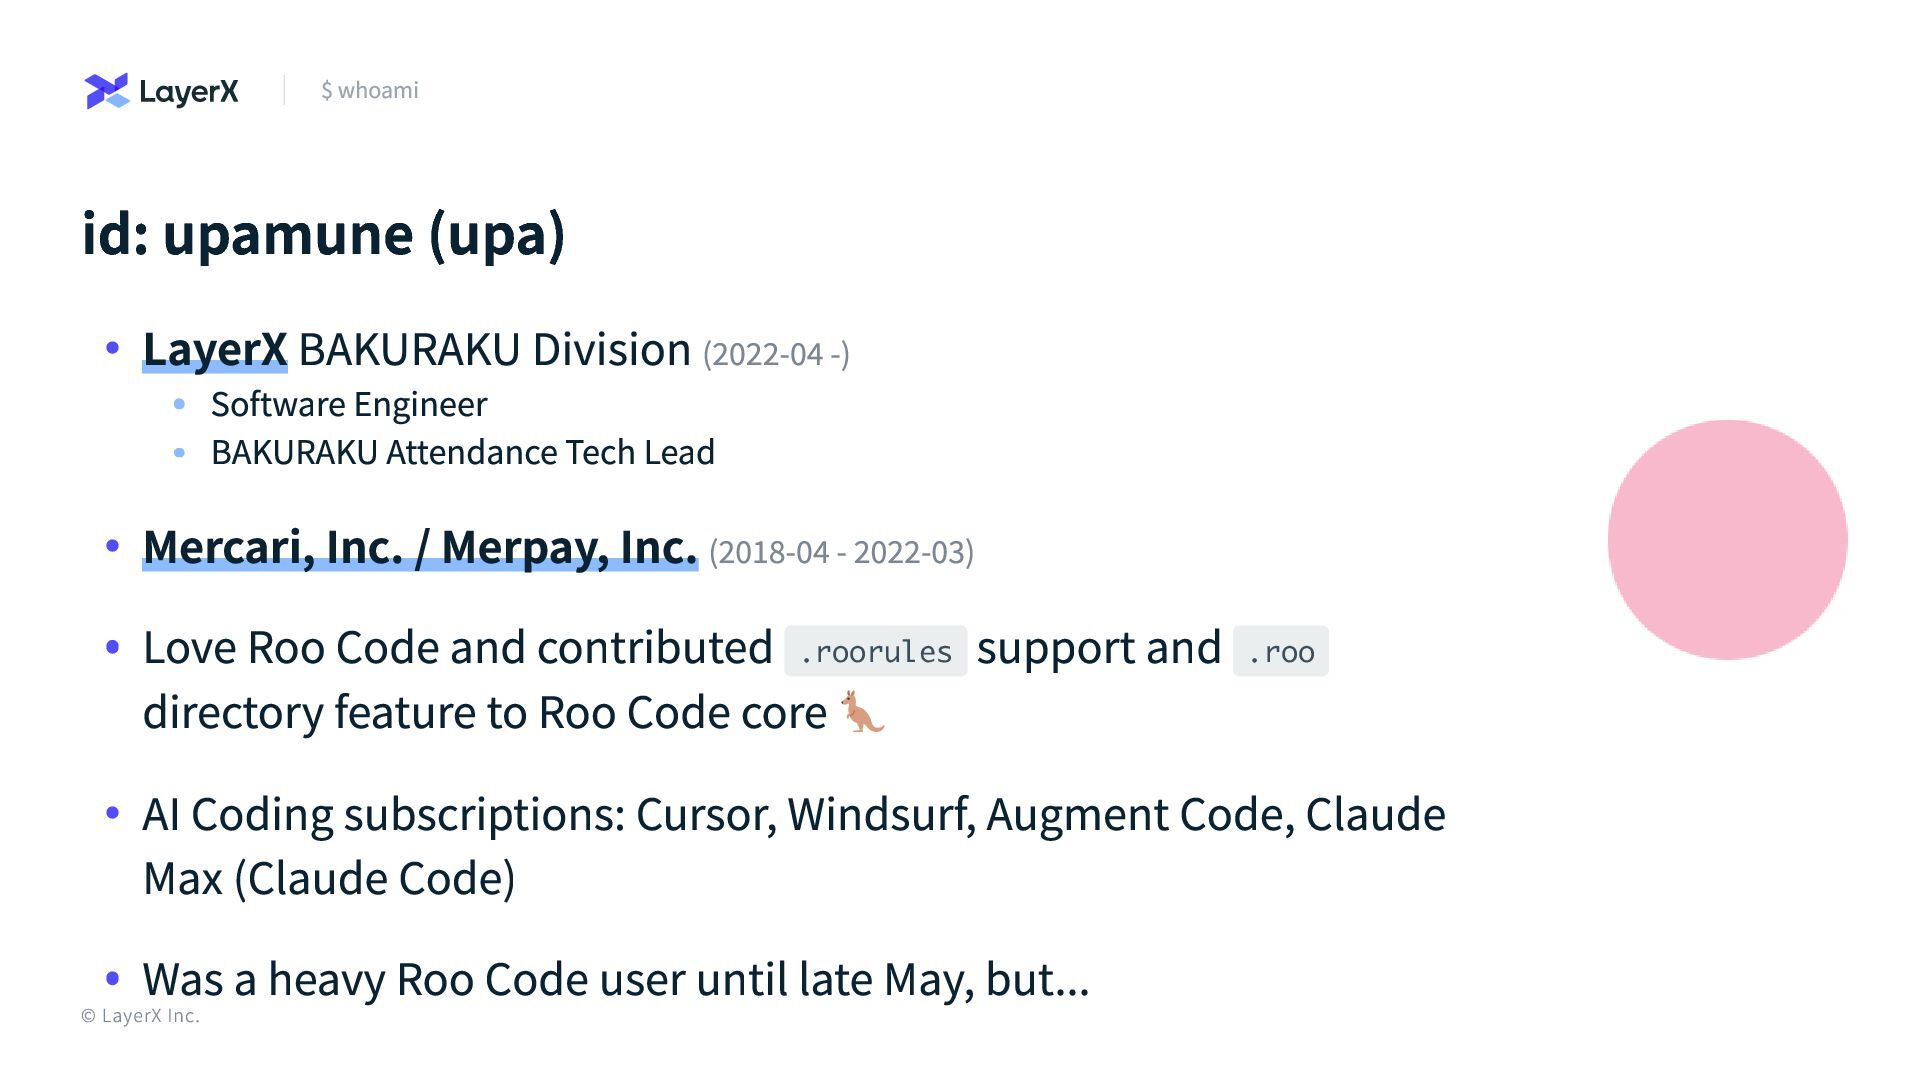Click the kangaroo emoji icon
Screen dimensions: 1920x1080
point(862,712)
